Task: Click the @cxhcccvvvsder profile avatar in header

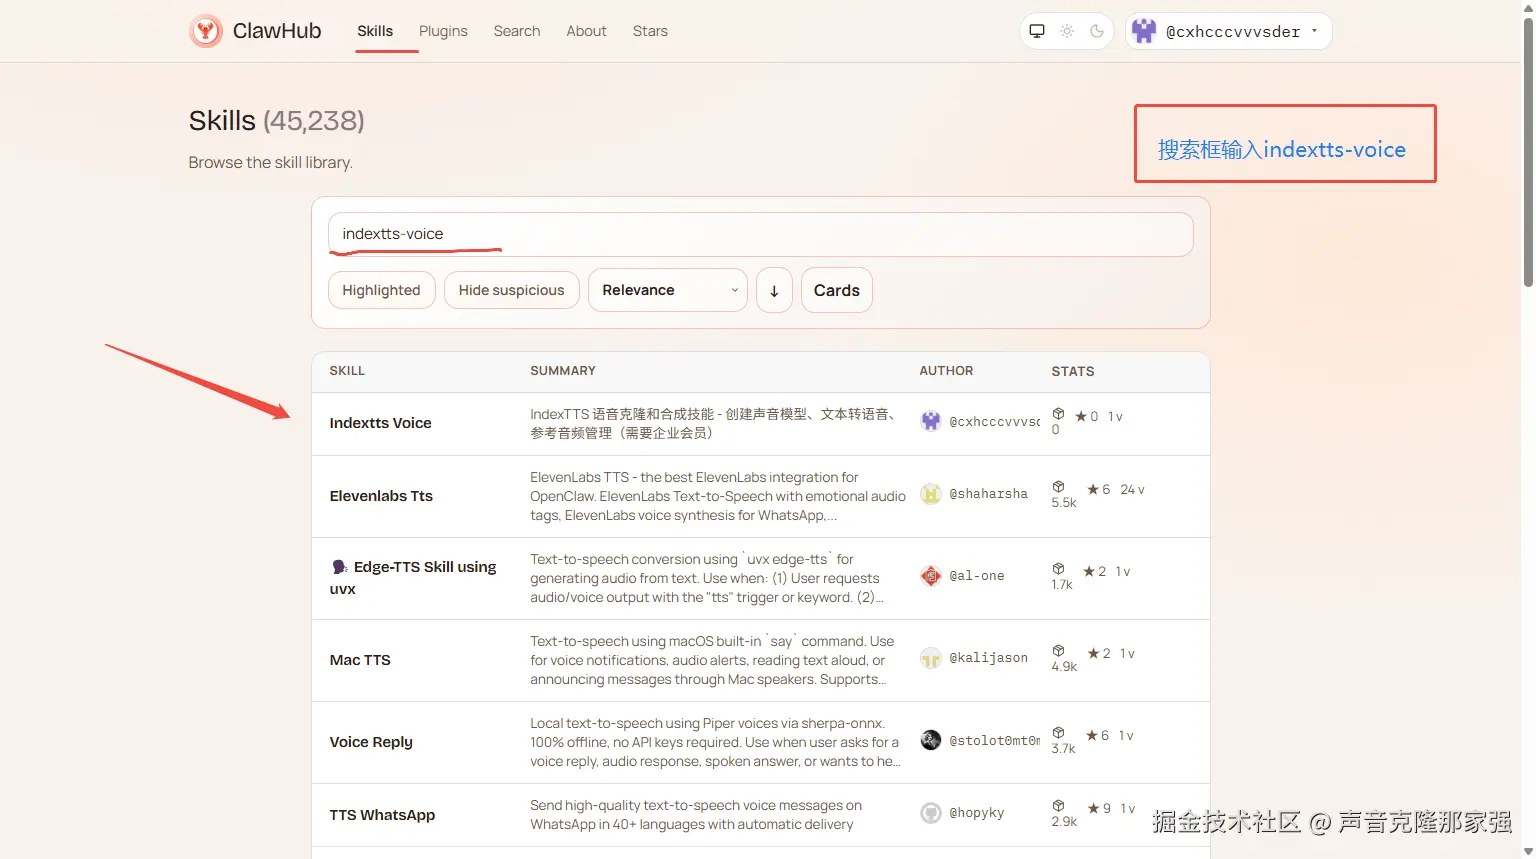Action: (x=1144, y=31)
